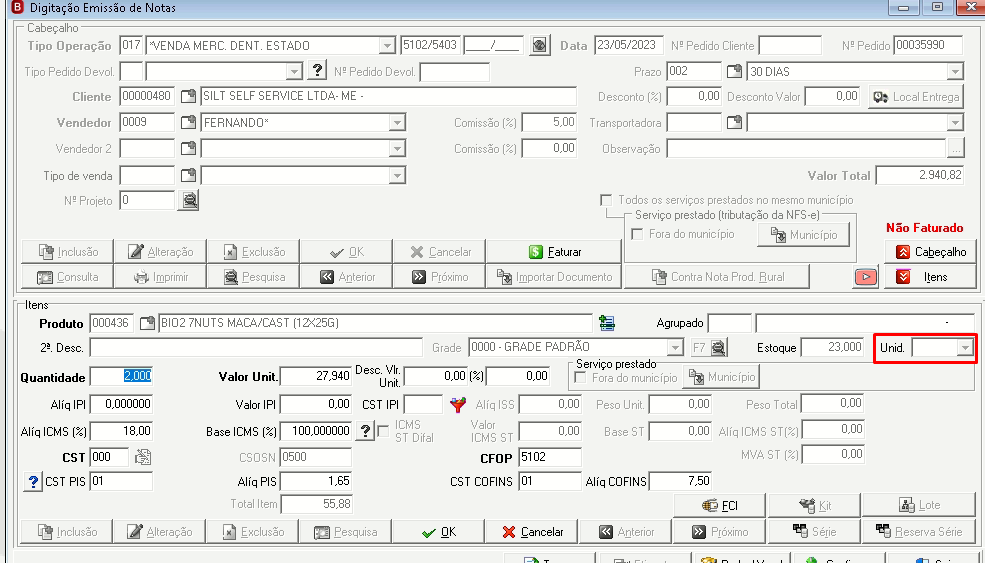Switch to Itens section

tap(930, 277)
